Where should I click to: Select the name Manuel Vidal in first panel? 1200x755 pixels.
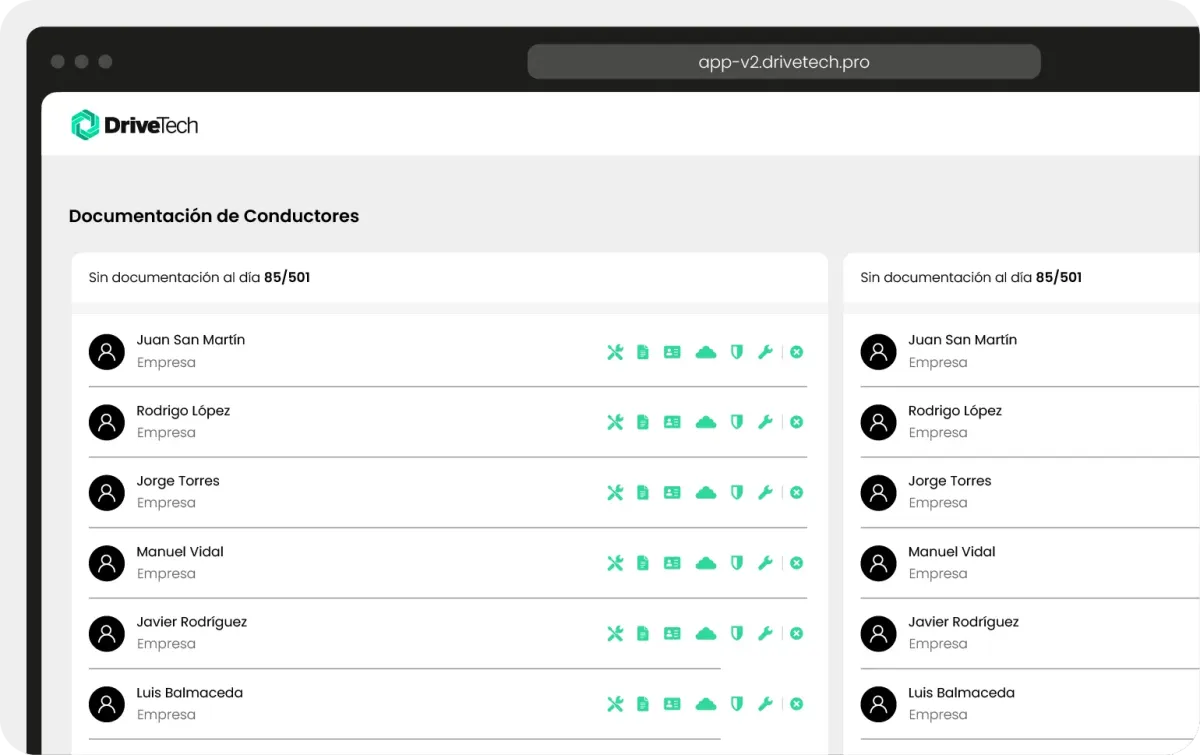[180, 552]
